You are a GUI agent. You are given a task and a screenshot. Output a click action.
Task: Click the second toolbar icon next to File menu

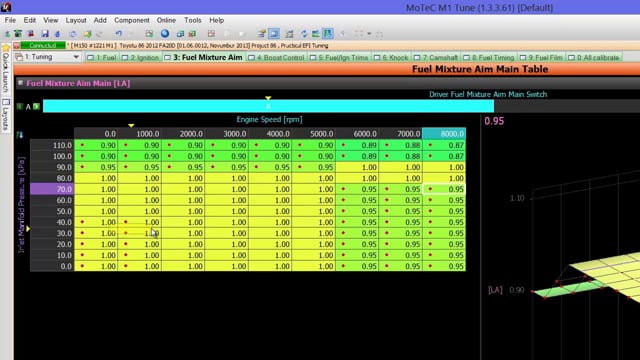(18, 34)
